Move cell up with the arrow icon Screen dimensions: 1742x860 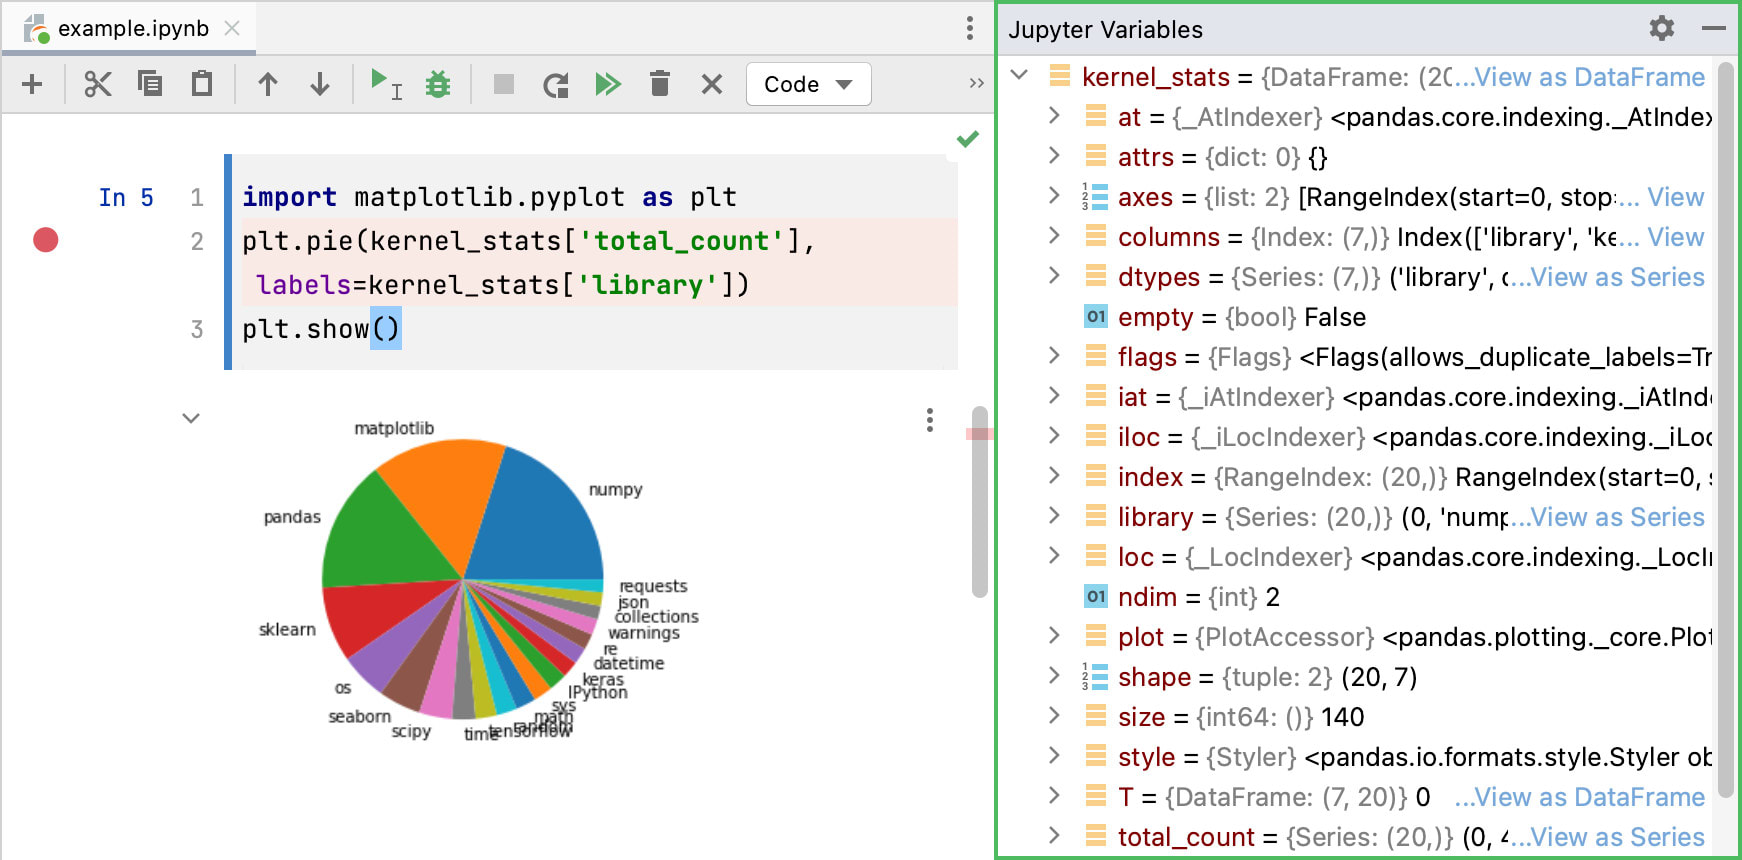pyautogui.click(x=267, y=84)
